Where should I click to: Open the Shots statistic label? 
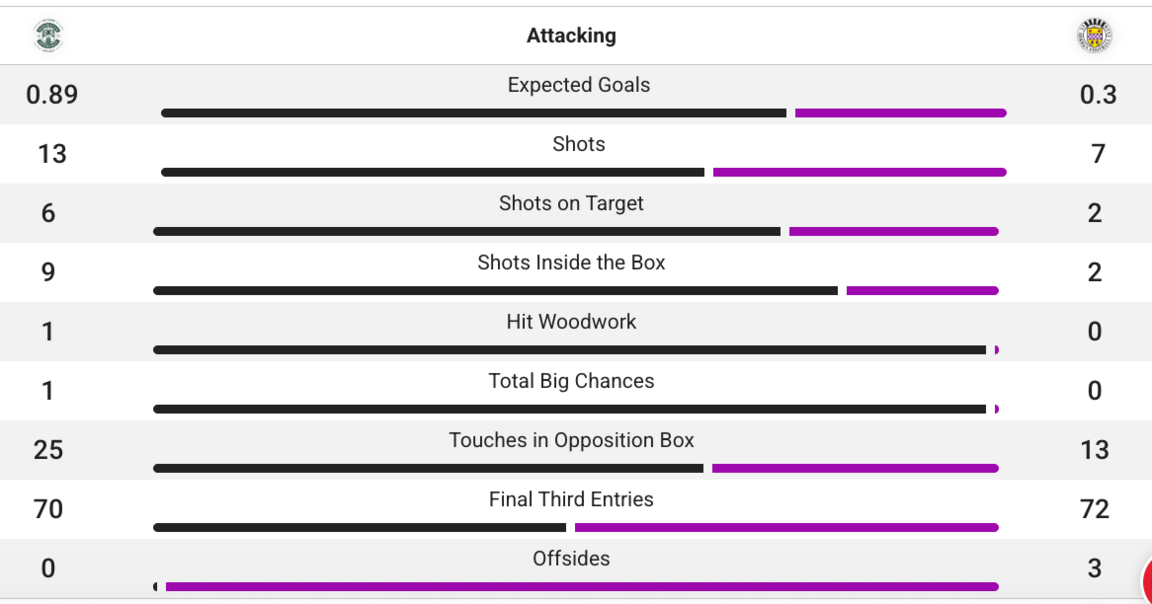click(578, 144)
